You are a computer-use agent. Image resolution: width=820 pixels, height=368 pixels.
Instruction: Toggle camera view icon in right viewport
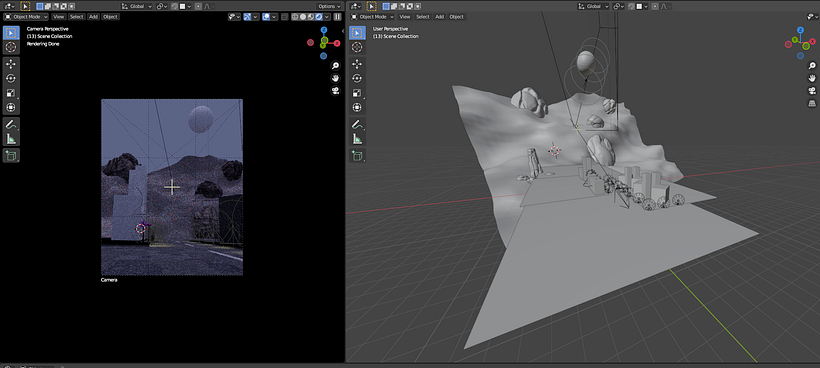(x=812, y=90)
